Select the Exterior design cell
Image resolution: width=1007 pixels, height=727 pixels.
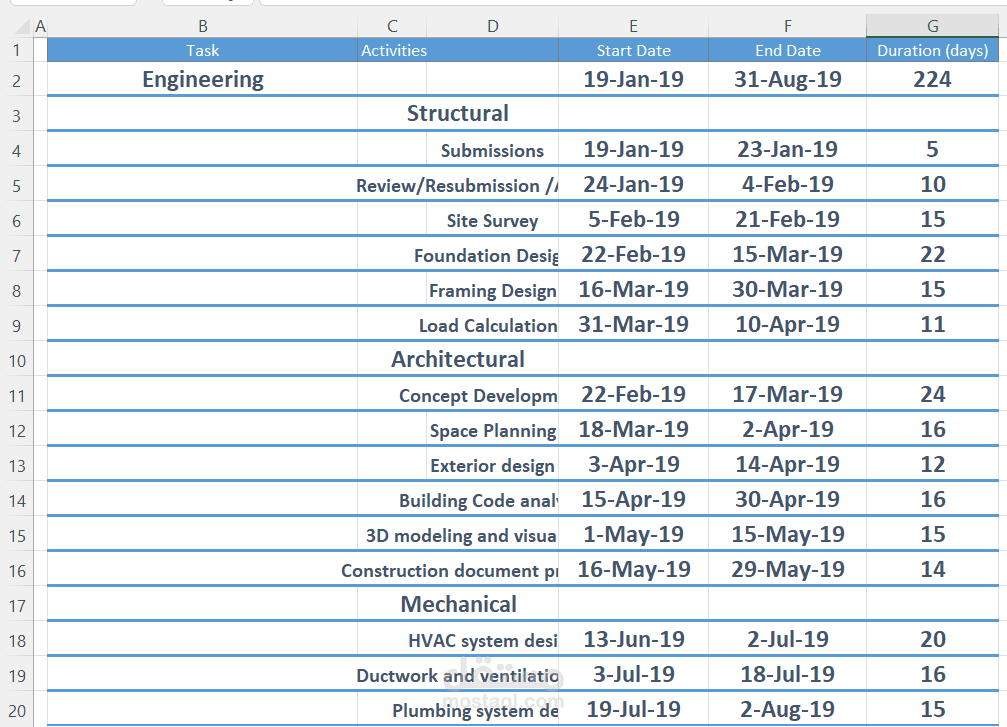click(493, 465)
